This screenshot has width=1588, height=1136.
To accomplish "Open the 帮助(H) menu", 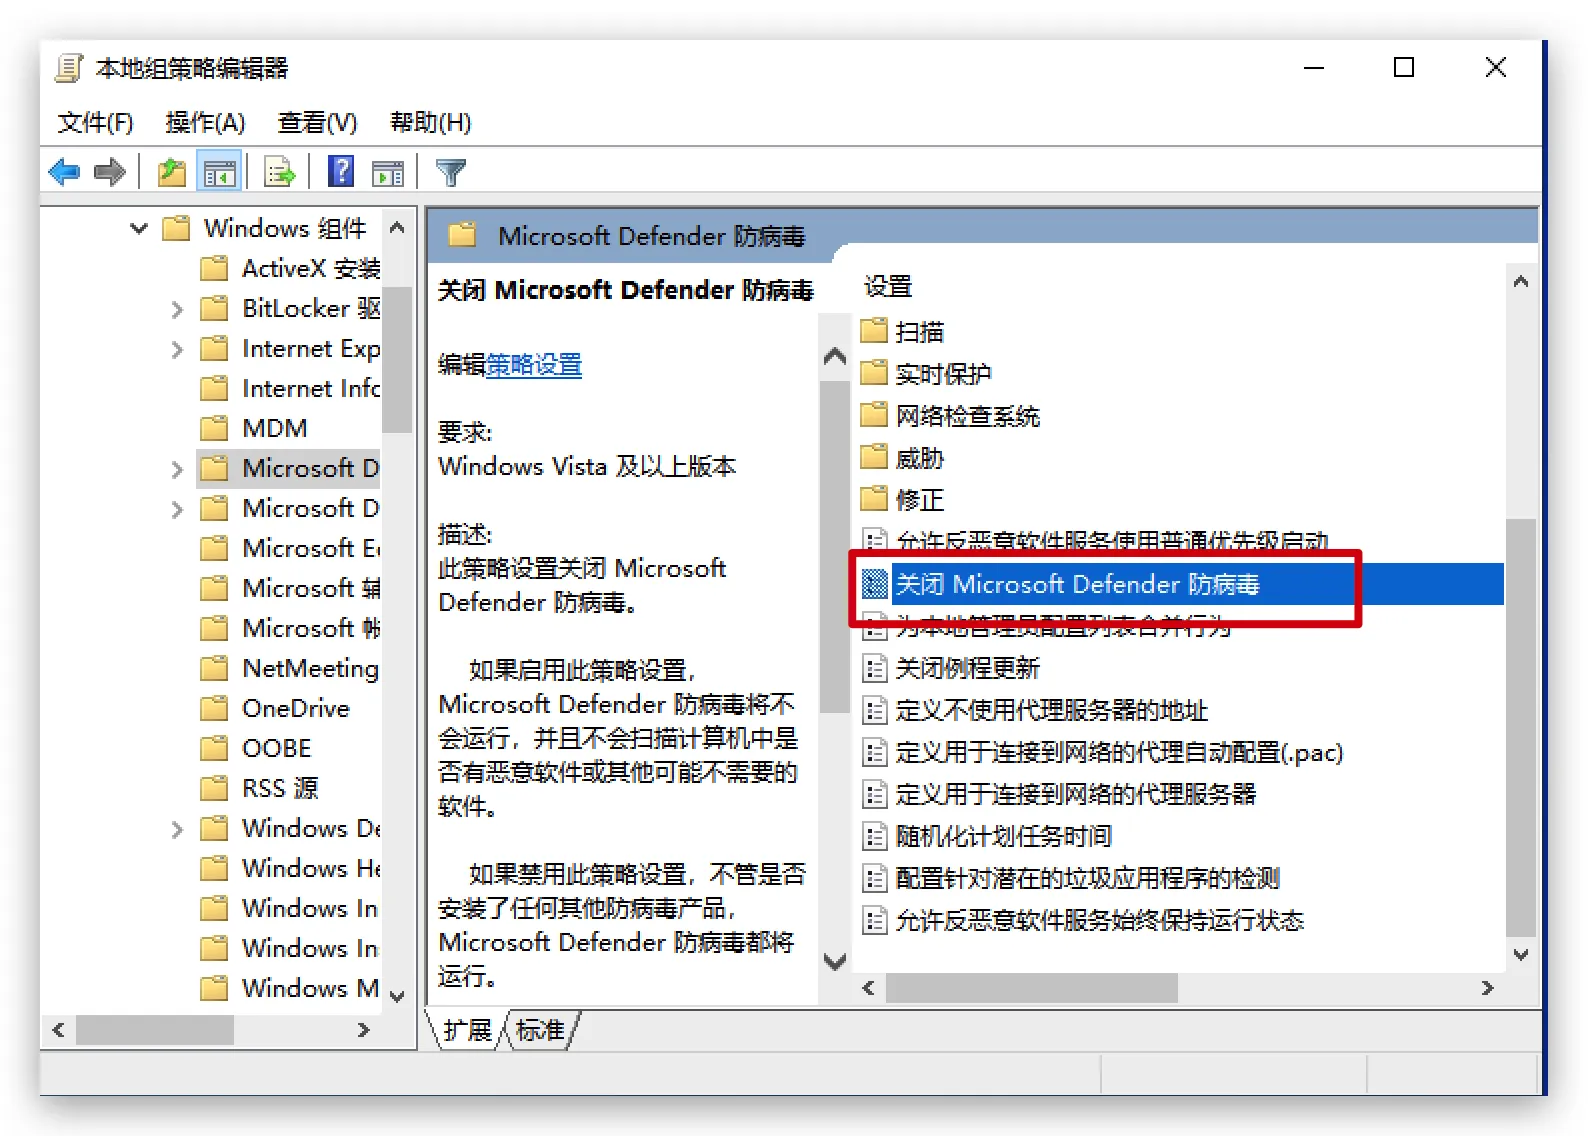I will (430, 123).
